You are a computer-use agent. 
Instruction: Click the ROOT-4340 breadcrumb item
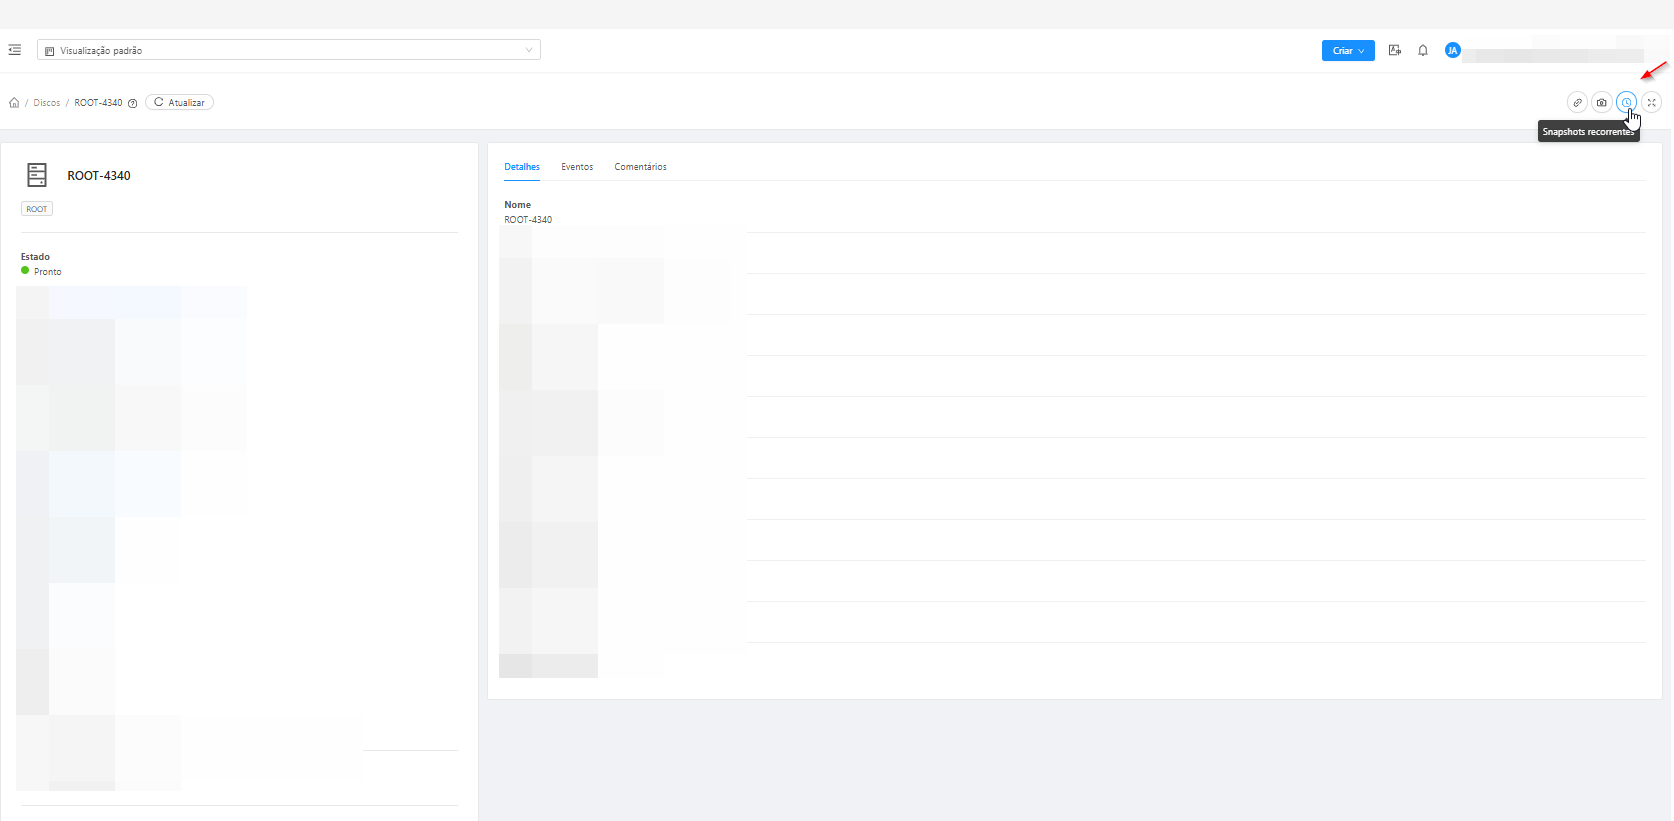click(x=98, y=103)
